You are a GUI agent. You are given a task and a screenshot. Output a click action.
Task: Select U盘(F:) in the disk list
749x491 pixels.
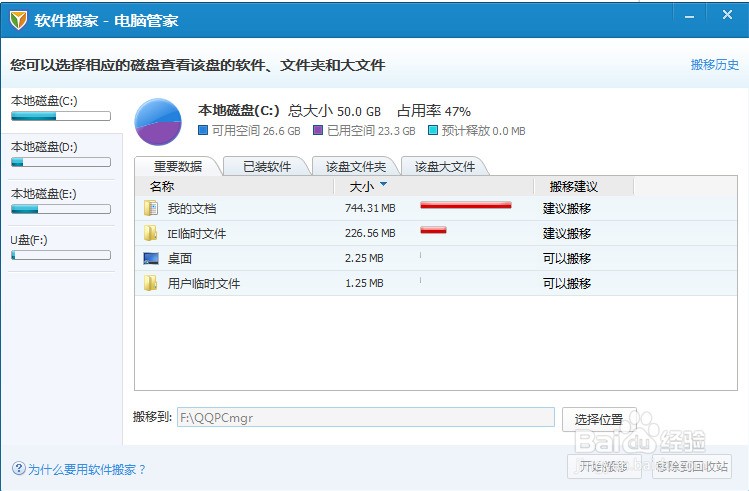point(61,249)
